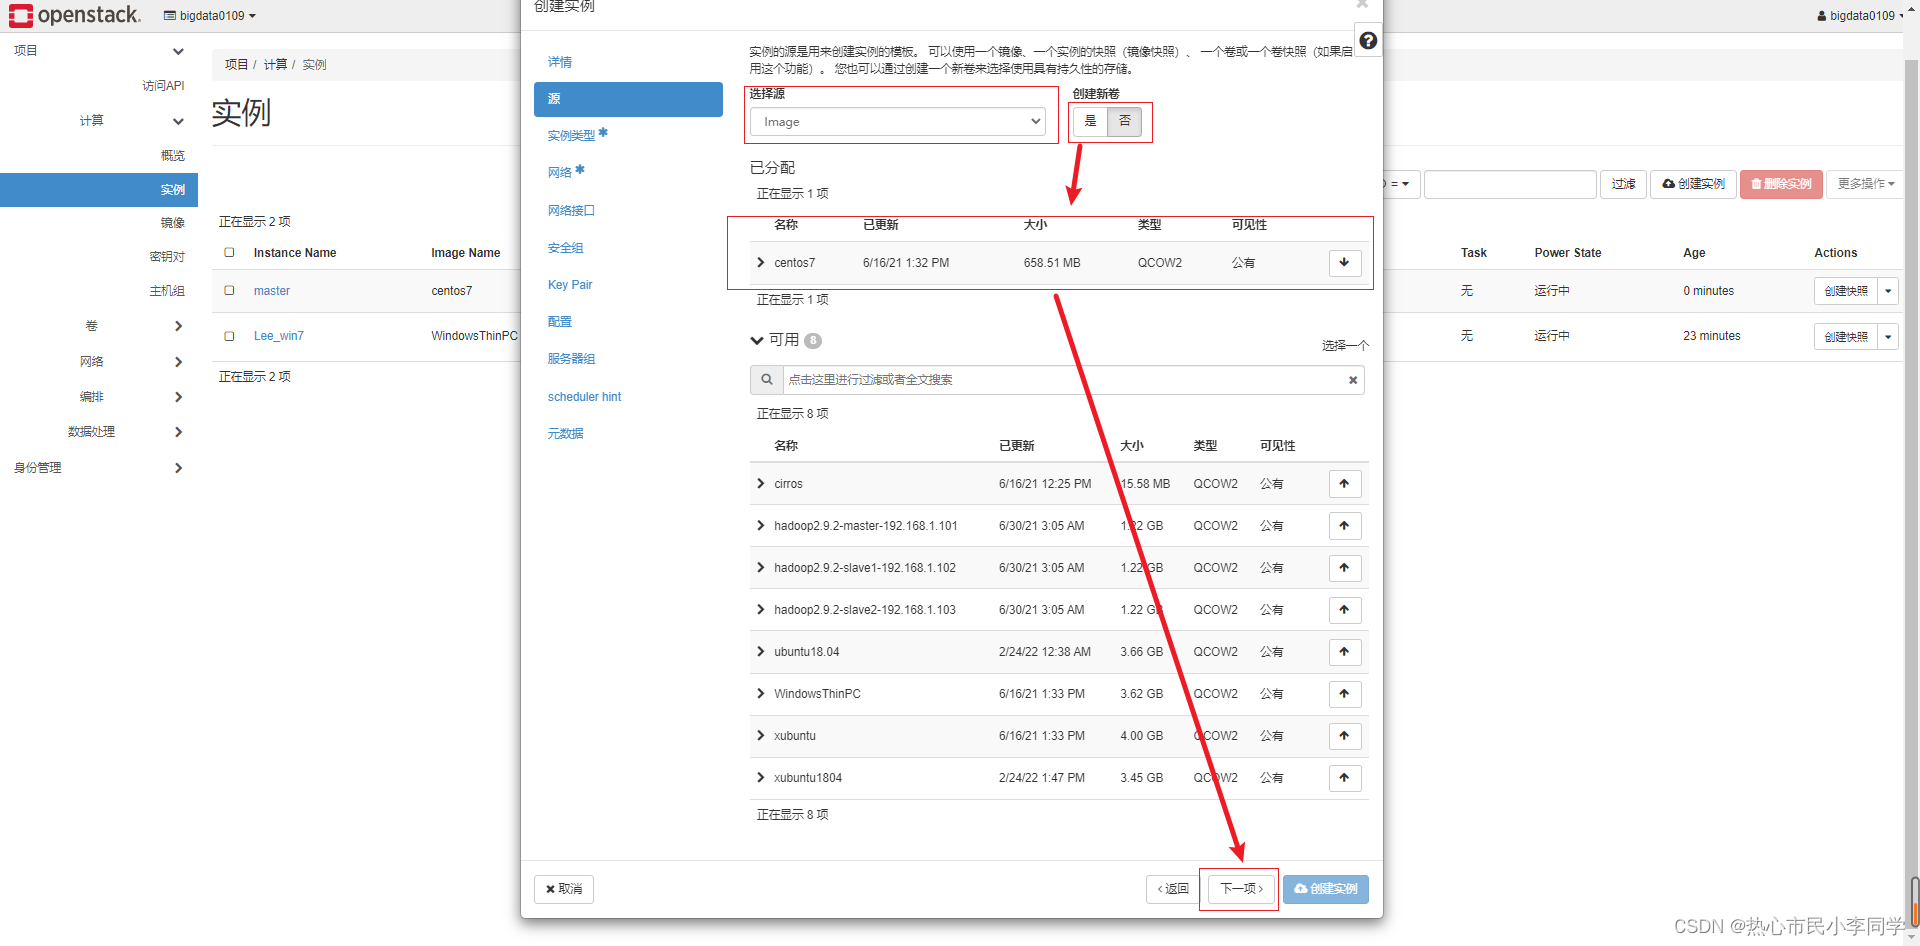Toggle the select-all instances checkbox
Image resolution: width=1920 pixels, height=946 pixels.
(229, 252)
